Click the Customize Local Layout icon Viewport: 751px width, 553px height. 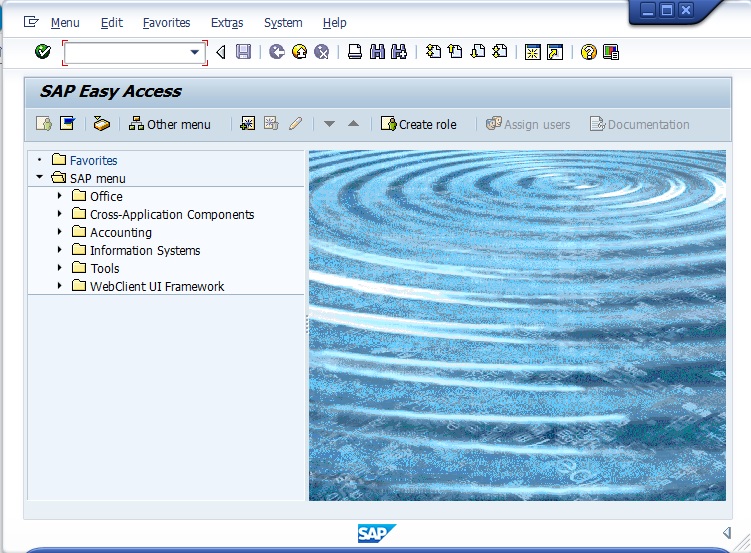click(611, 52)
